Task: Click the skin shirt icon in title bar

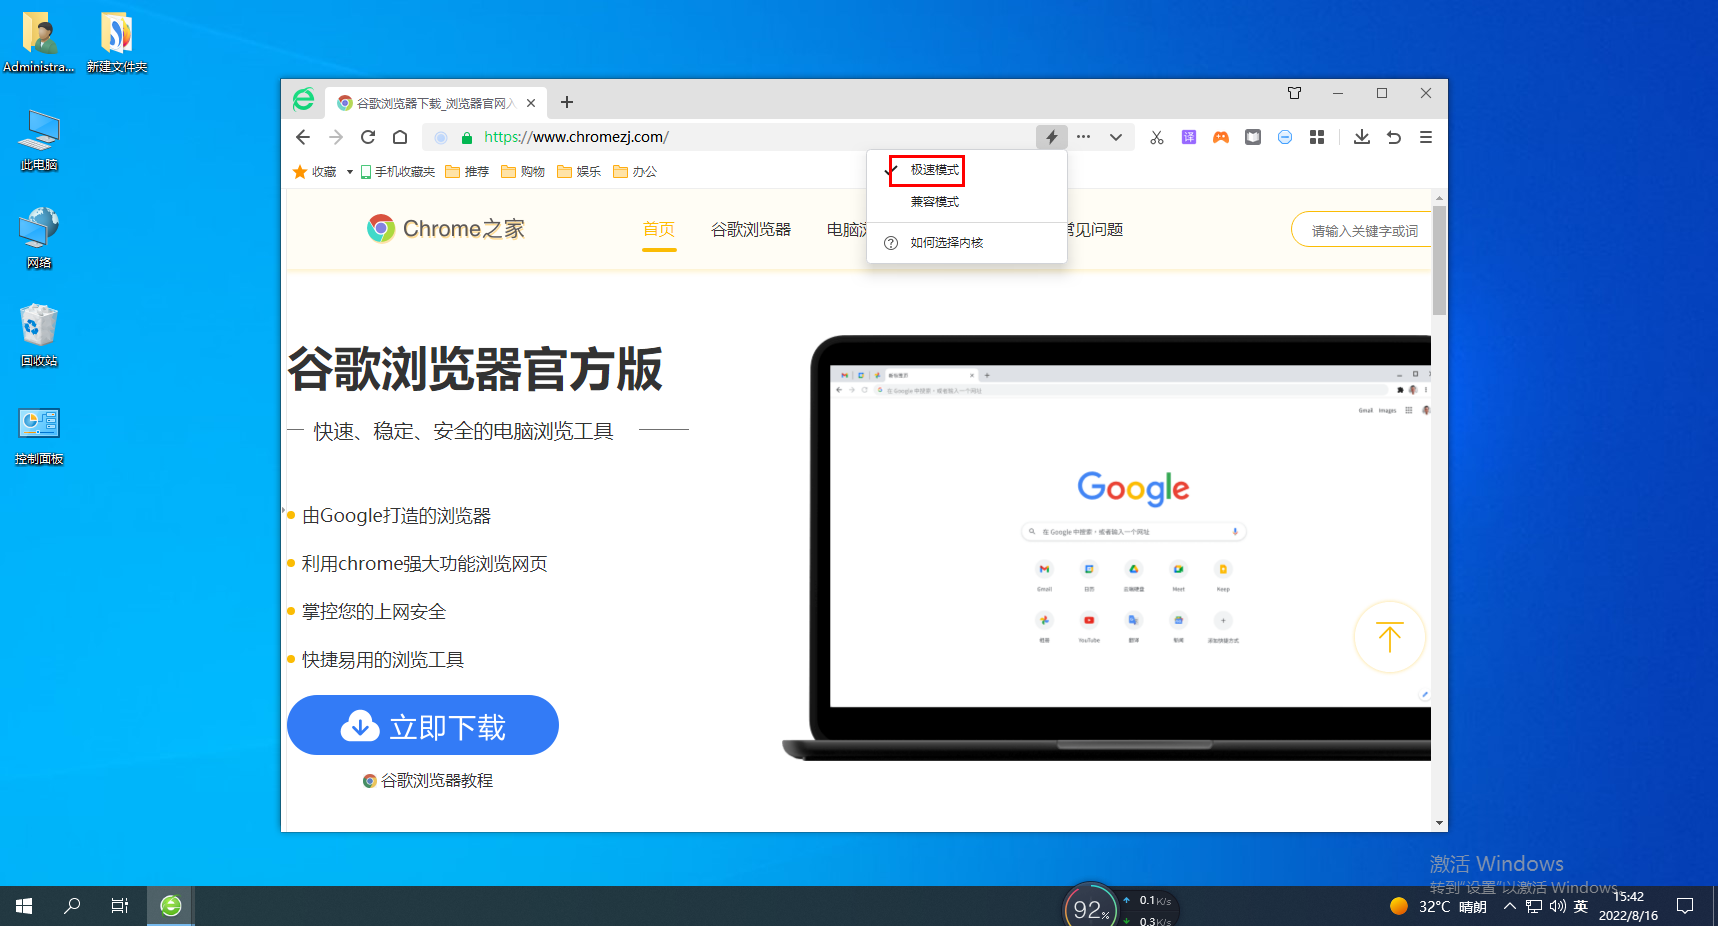Action: 1295,93
